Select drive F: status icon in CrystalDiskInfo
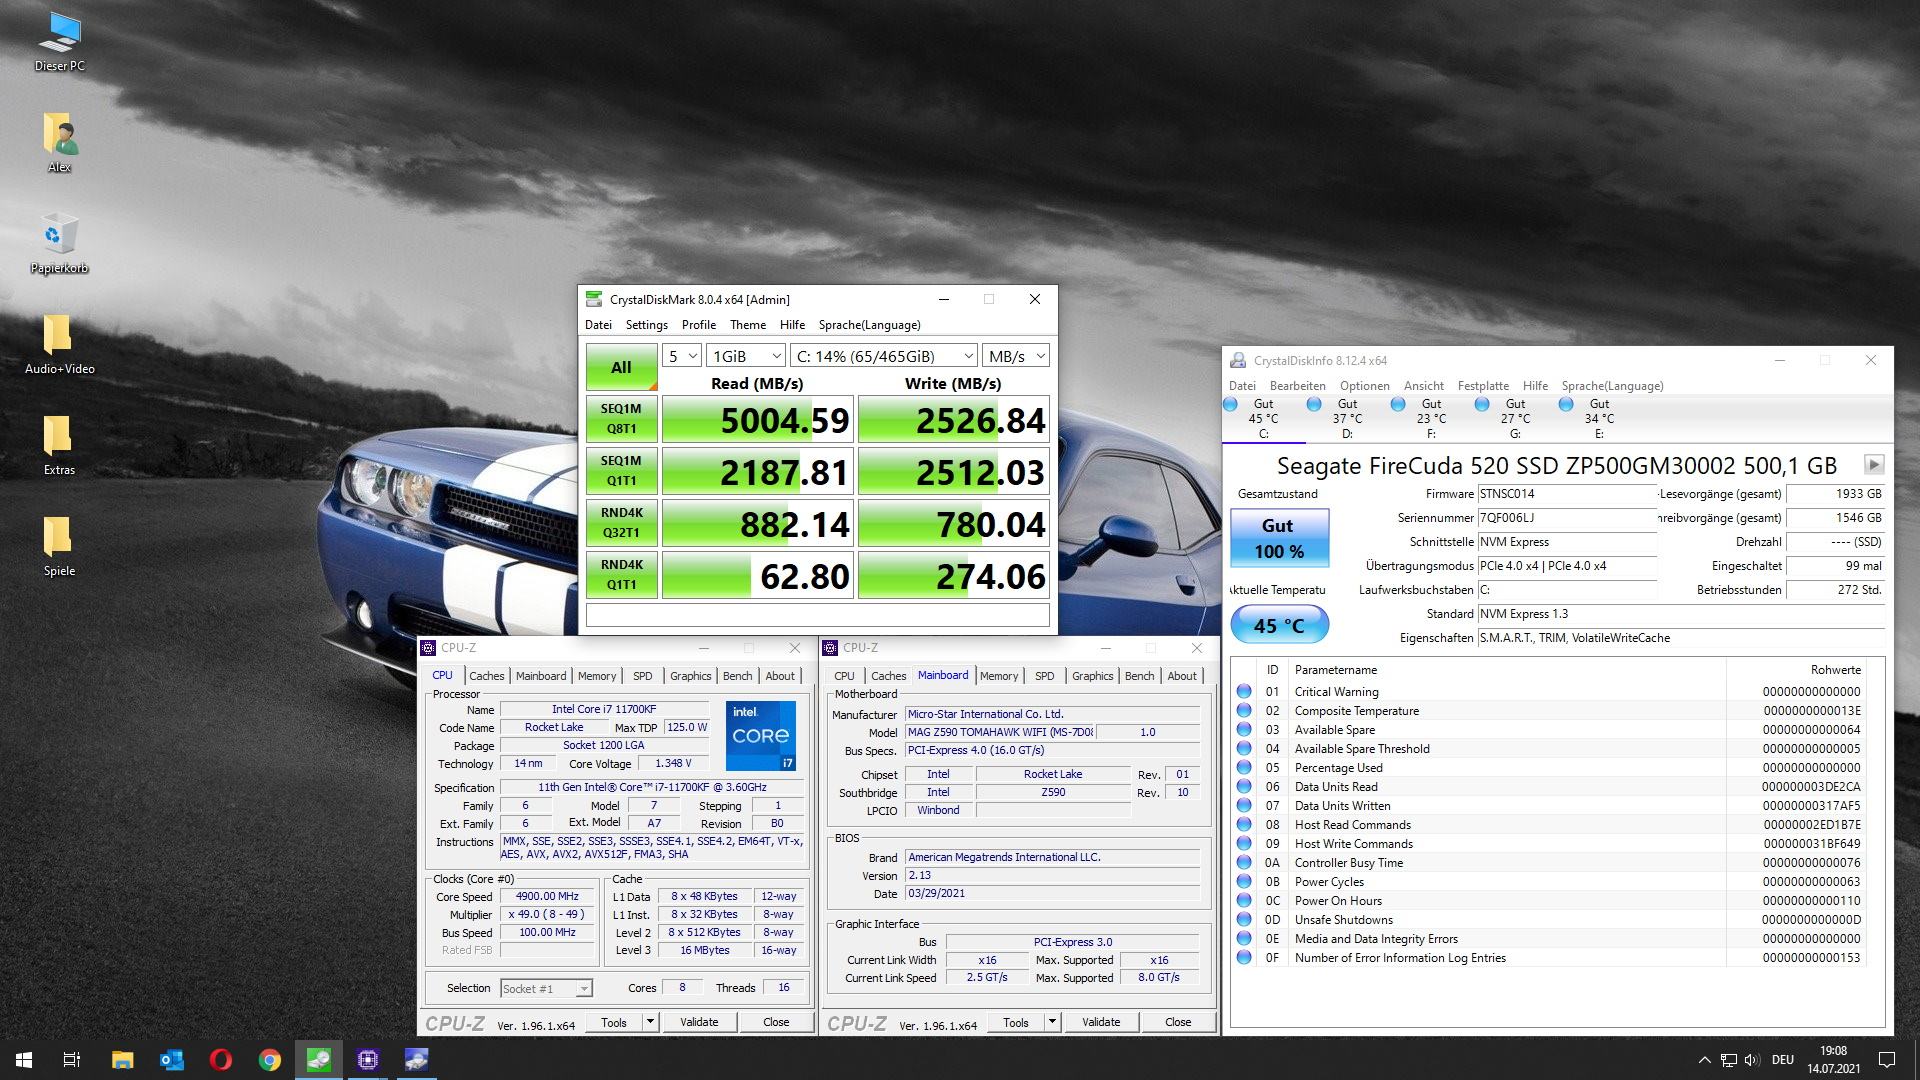This screenshot has width=1920, height=1080. [x=1398, y=404]
